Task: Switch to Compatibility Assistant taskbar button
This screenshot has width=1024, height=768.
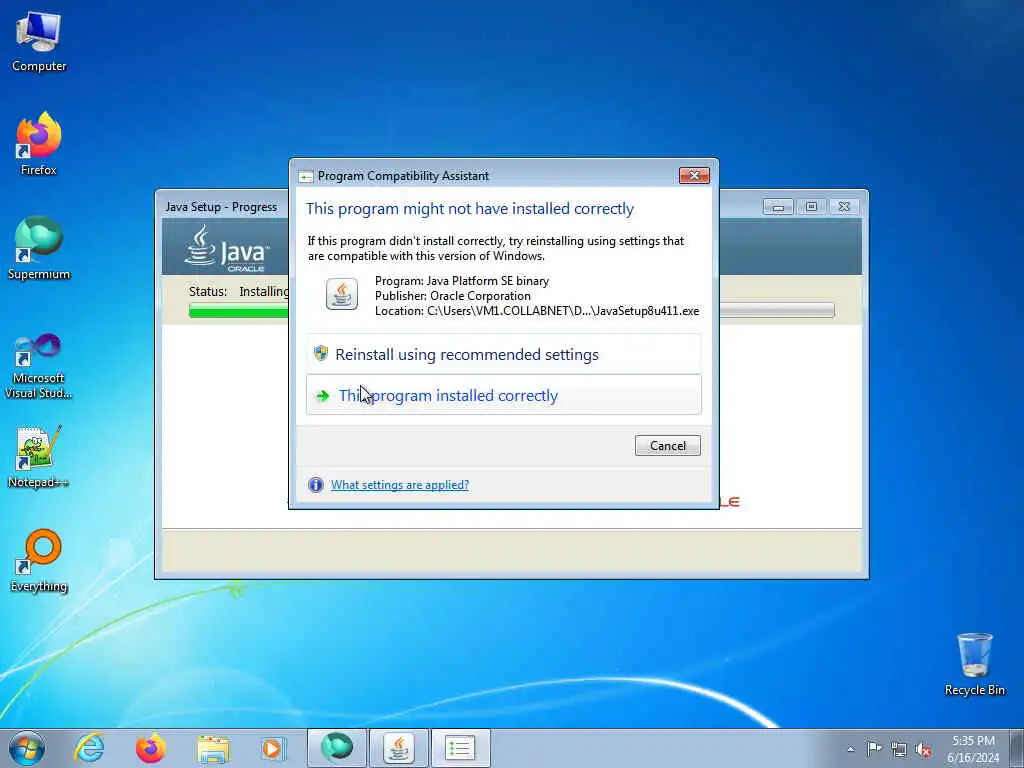Action: (x=460, y=748)
